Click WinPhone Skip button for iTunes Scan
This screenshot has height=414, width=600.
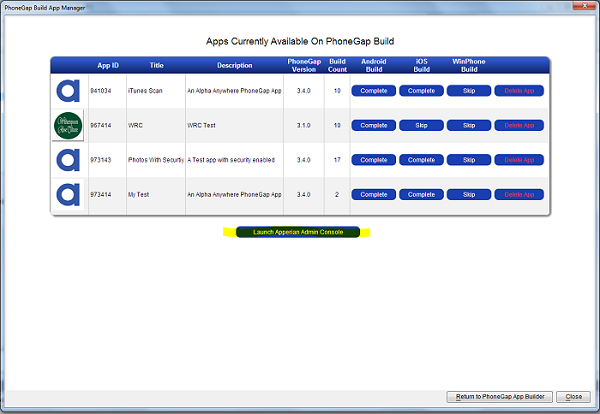469,91
